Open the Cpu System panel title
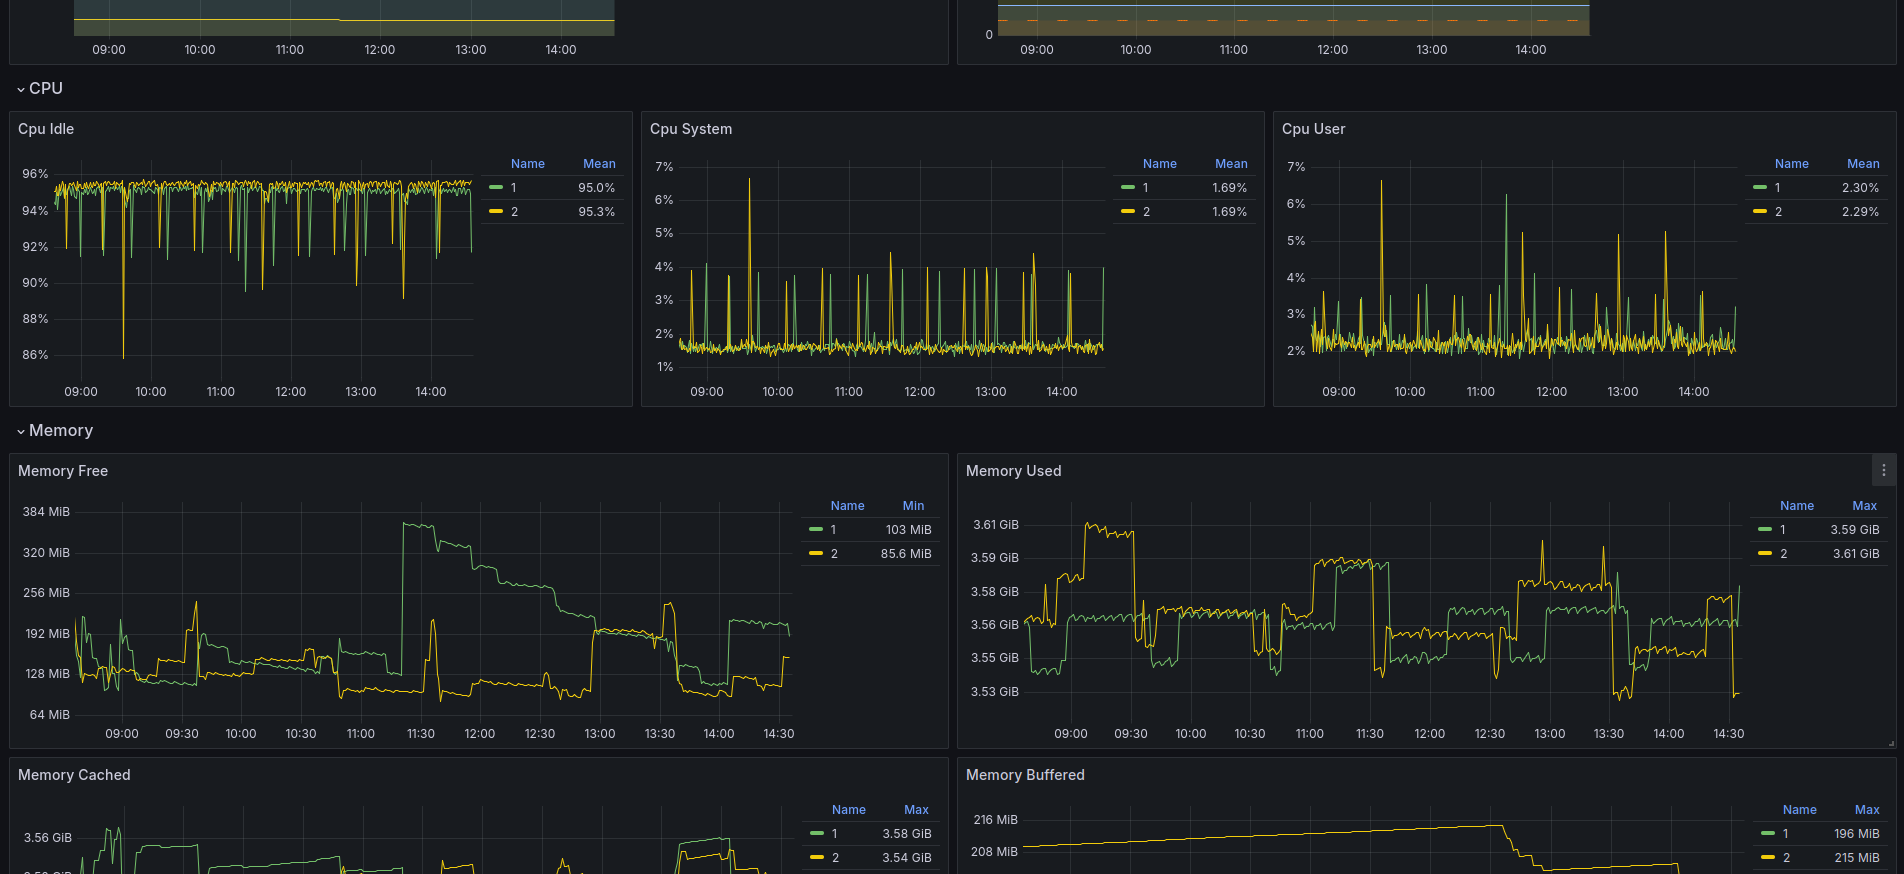The height and width of the screenshot is (874, 1904). point(691,129)
